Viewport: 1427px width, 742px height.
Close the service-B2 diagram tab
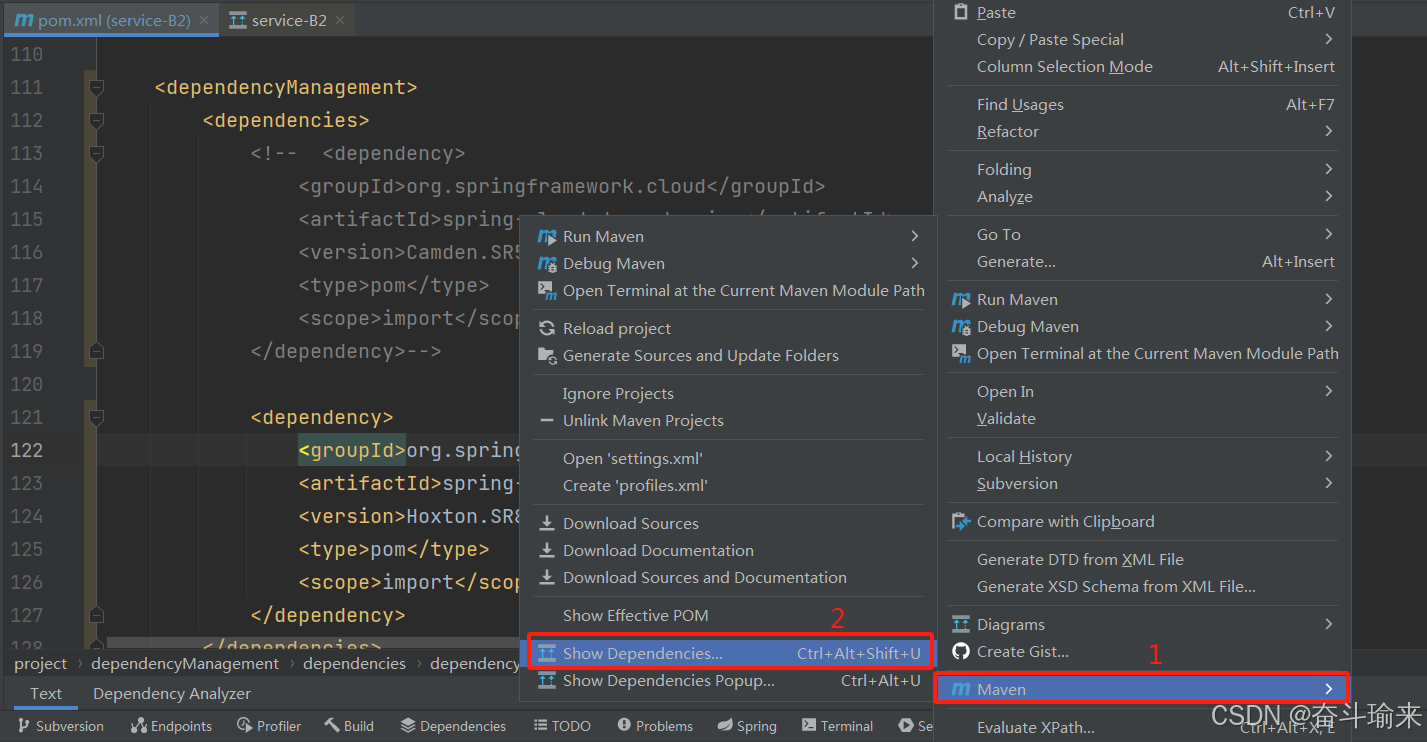[342, 20]
